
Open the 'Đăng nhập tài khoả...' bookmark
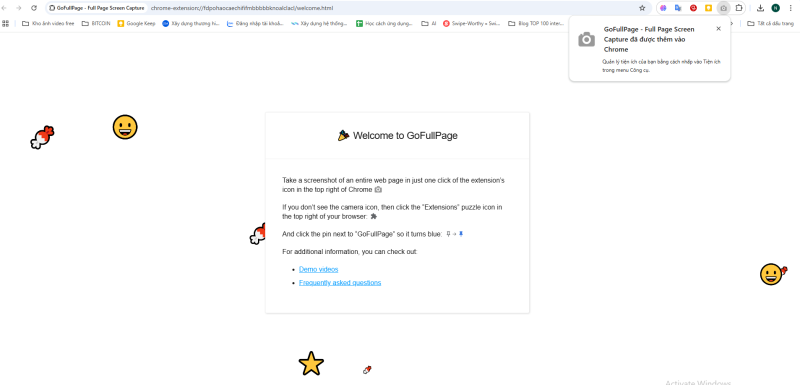[x=255, y=23]
